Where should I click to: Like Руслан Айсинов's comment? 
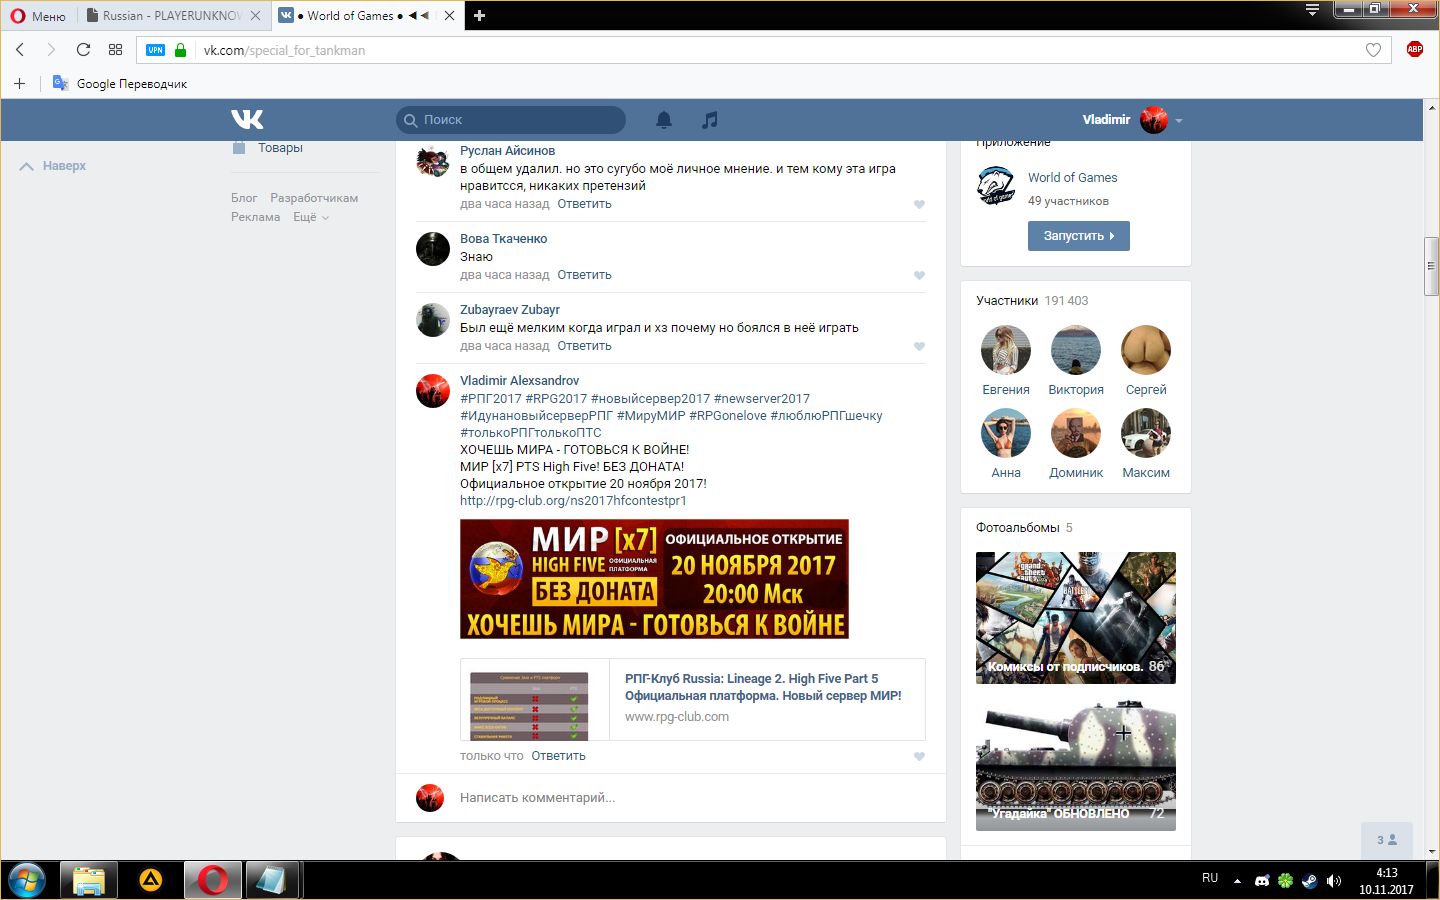[x=919, y=205]
